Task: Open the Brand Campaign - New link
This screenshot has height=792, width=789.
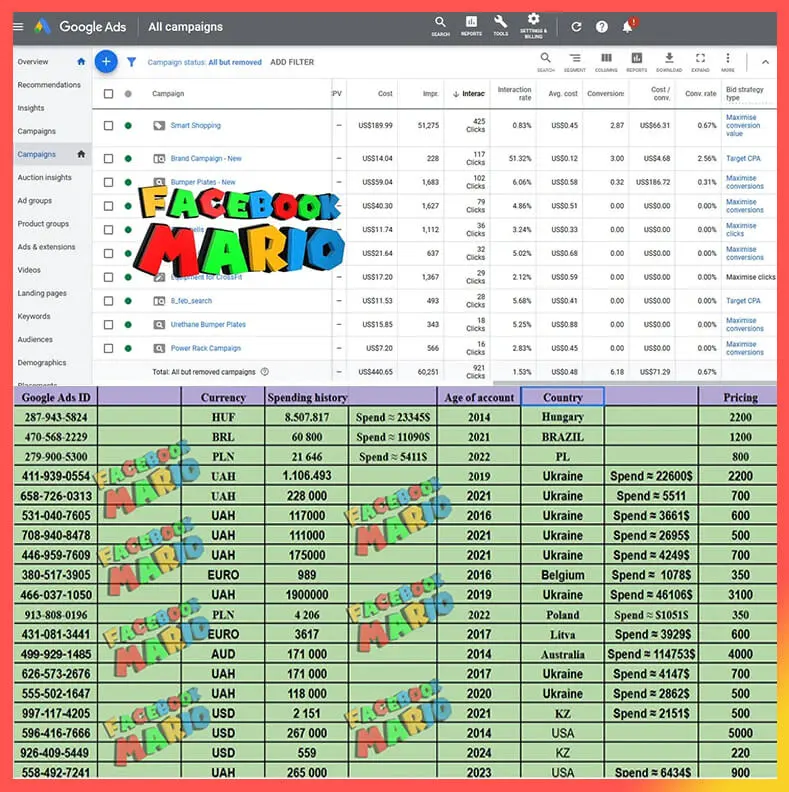Action: point(206,159)
